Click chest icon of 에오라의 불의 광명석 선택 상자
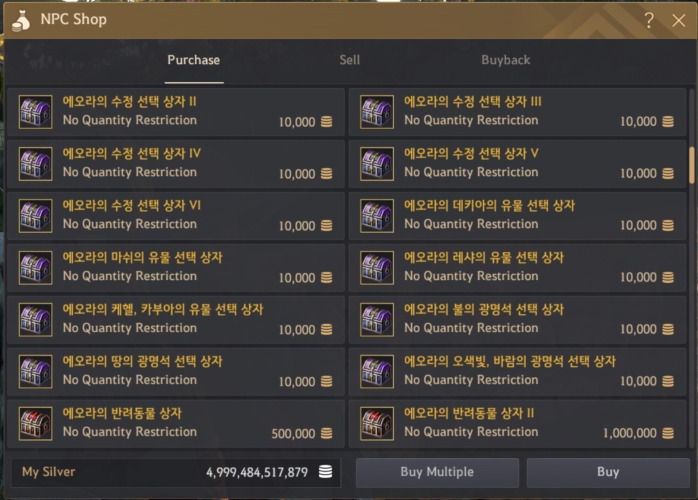Screen dimensions: 698x500 [x=377, y=320]
